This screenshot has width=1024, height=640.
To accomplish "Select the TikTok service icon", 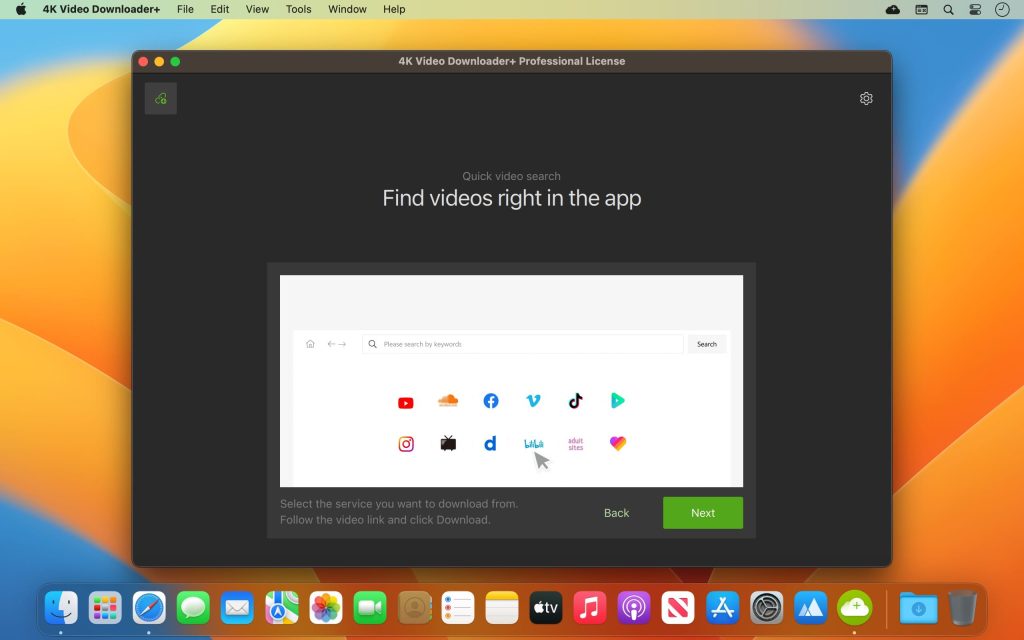I will (575, 400).
